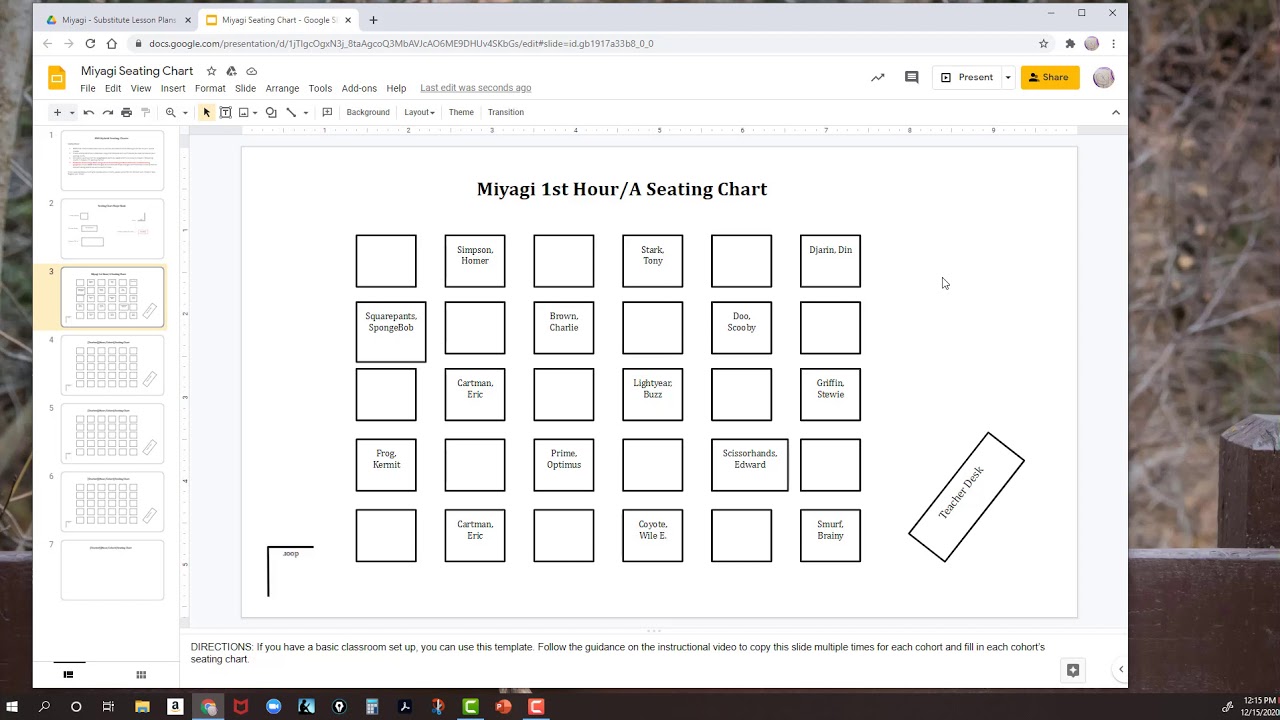Reload the page in Chrome
Viewport: 1280px width, 720px height.
(x=90, y=44)
